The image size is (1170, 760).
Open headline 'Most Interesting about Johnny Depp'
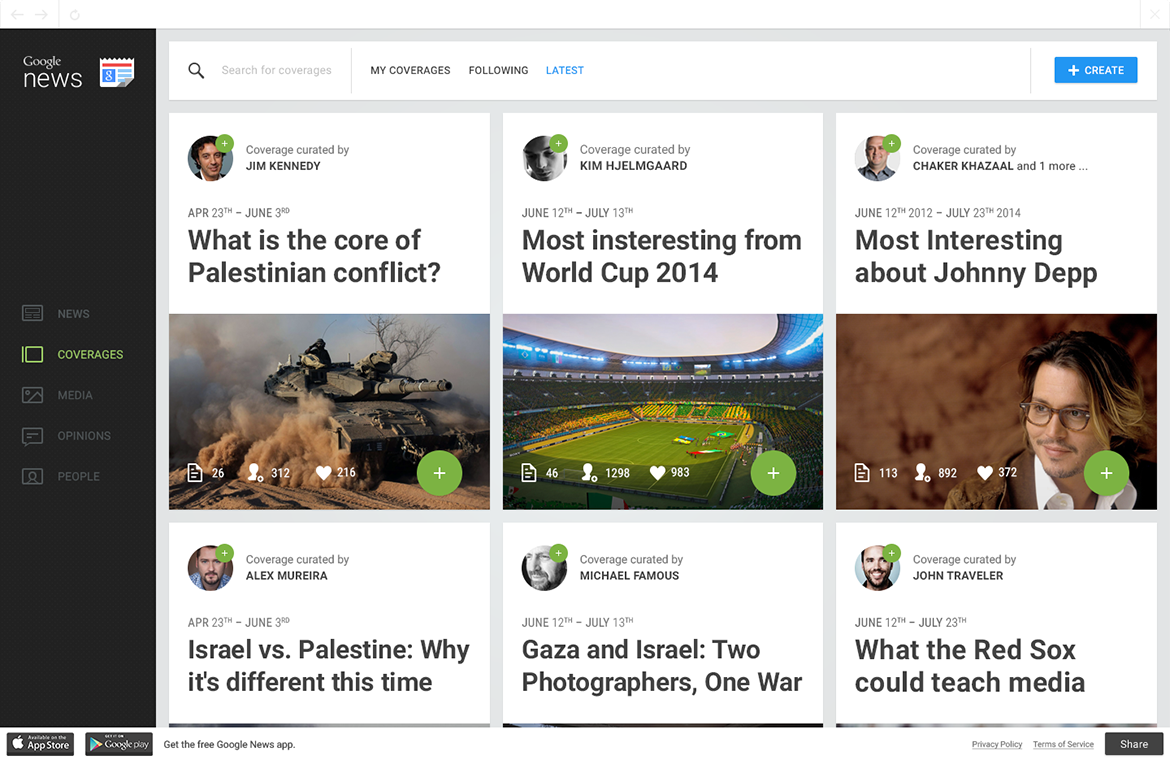pos(976,257)
